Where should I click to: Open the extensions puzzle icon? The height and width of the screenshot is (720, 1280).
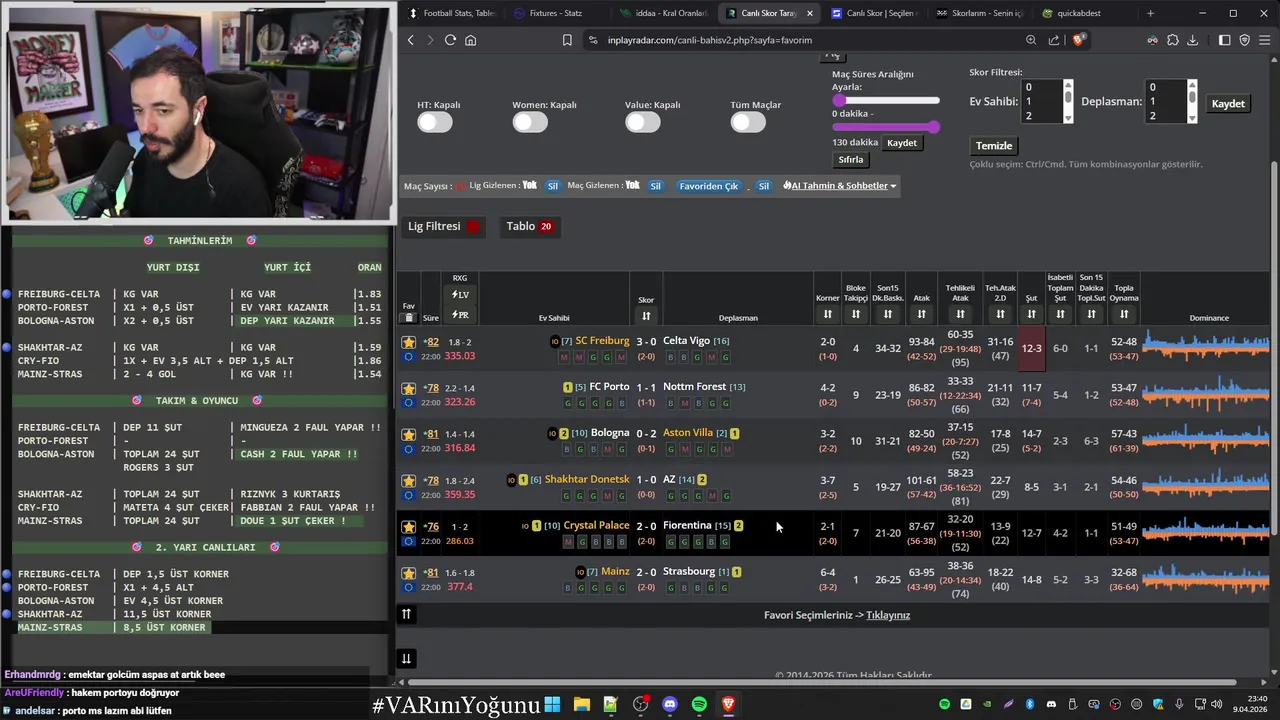click(x=1173, y=40)
